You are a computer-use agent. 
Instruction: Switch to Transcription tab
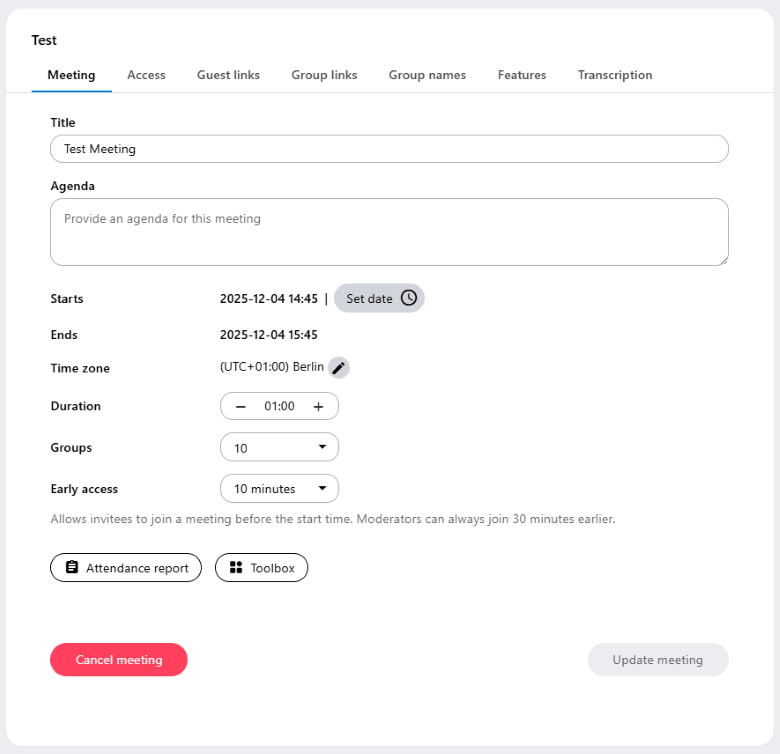[615, 75]
